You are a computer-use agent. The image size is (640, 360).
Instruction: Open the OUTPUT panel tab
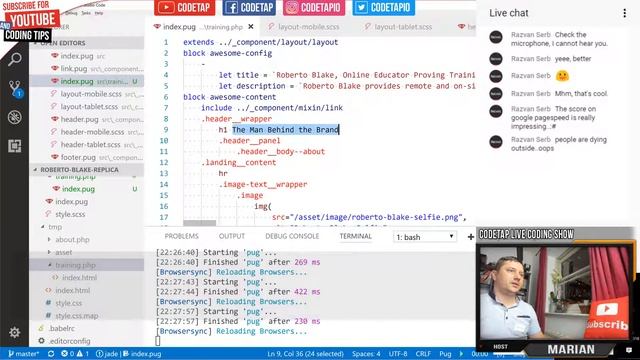[231, 236]
